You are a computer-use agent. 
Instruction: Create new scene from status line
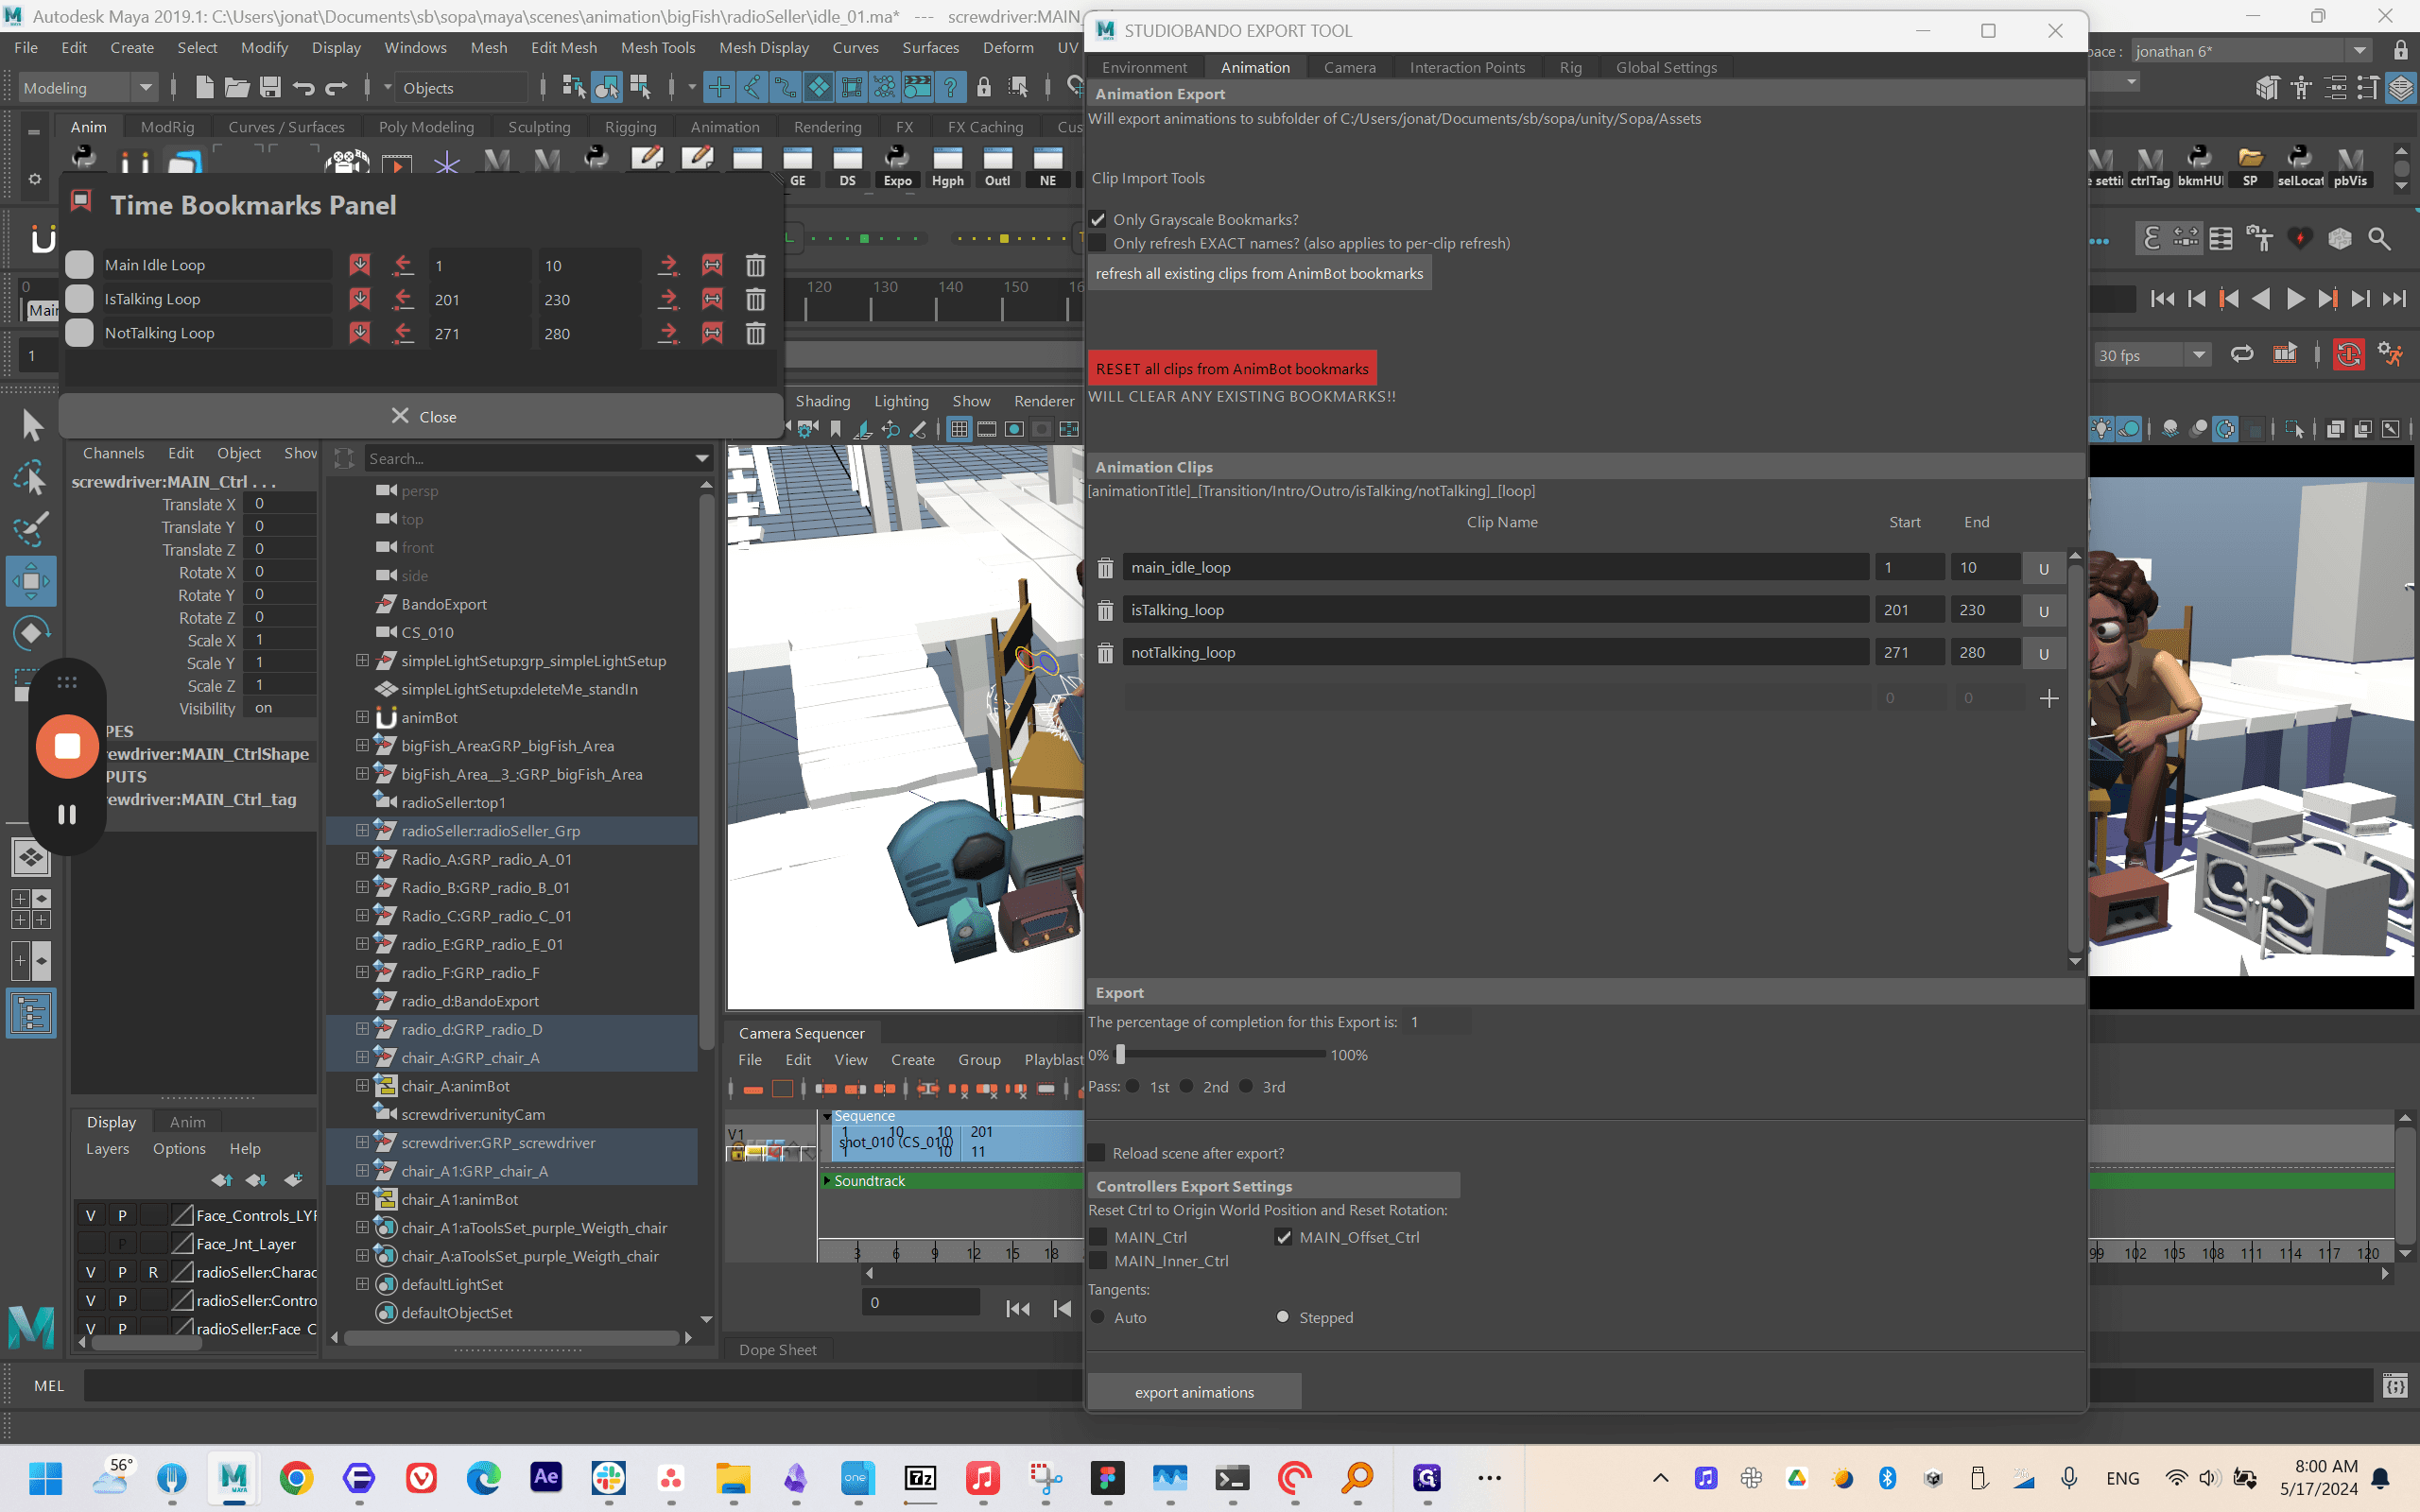point(204,88)
